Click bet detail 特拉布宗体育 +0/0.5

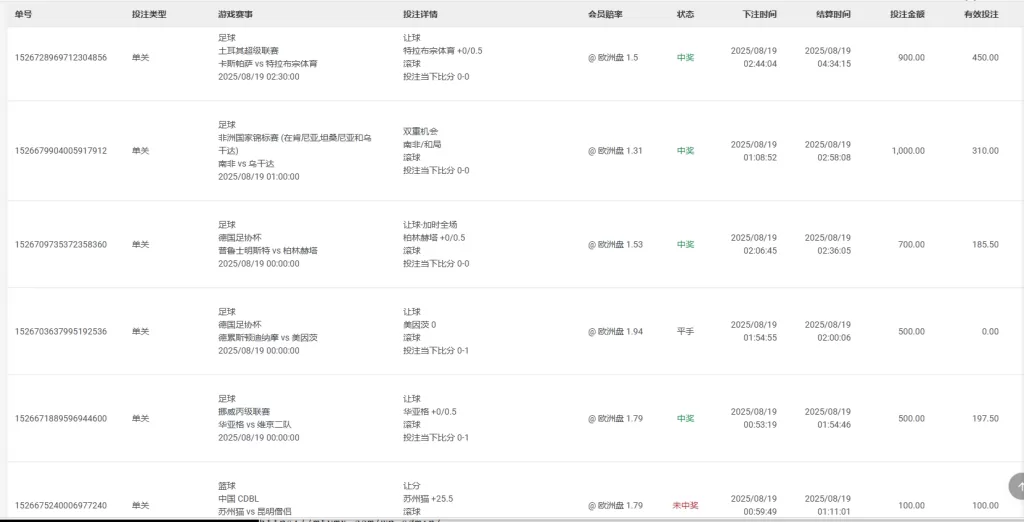click(443, 51)
